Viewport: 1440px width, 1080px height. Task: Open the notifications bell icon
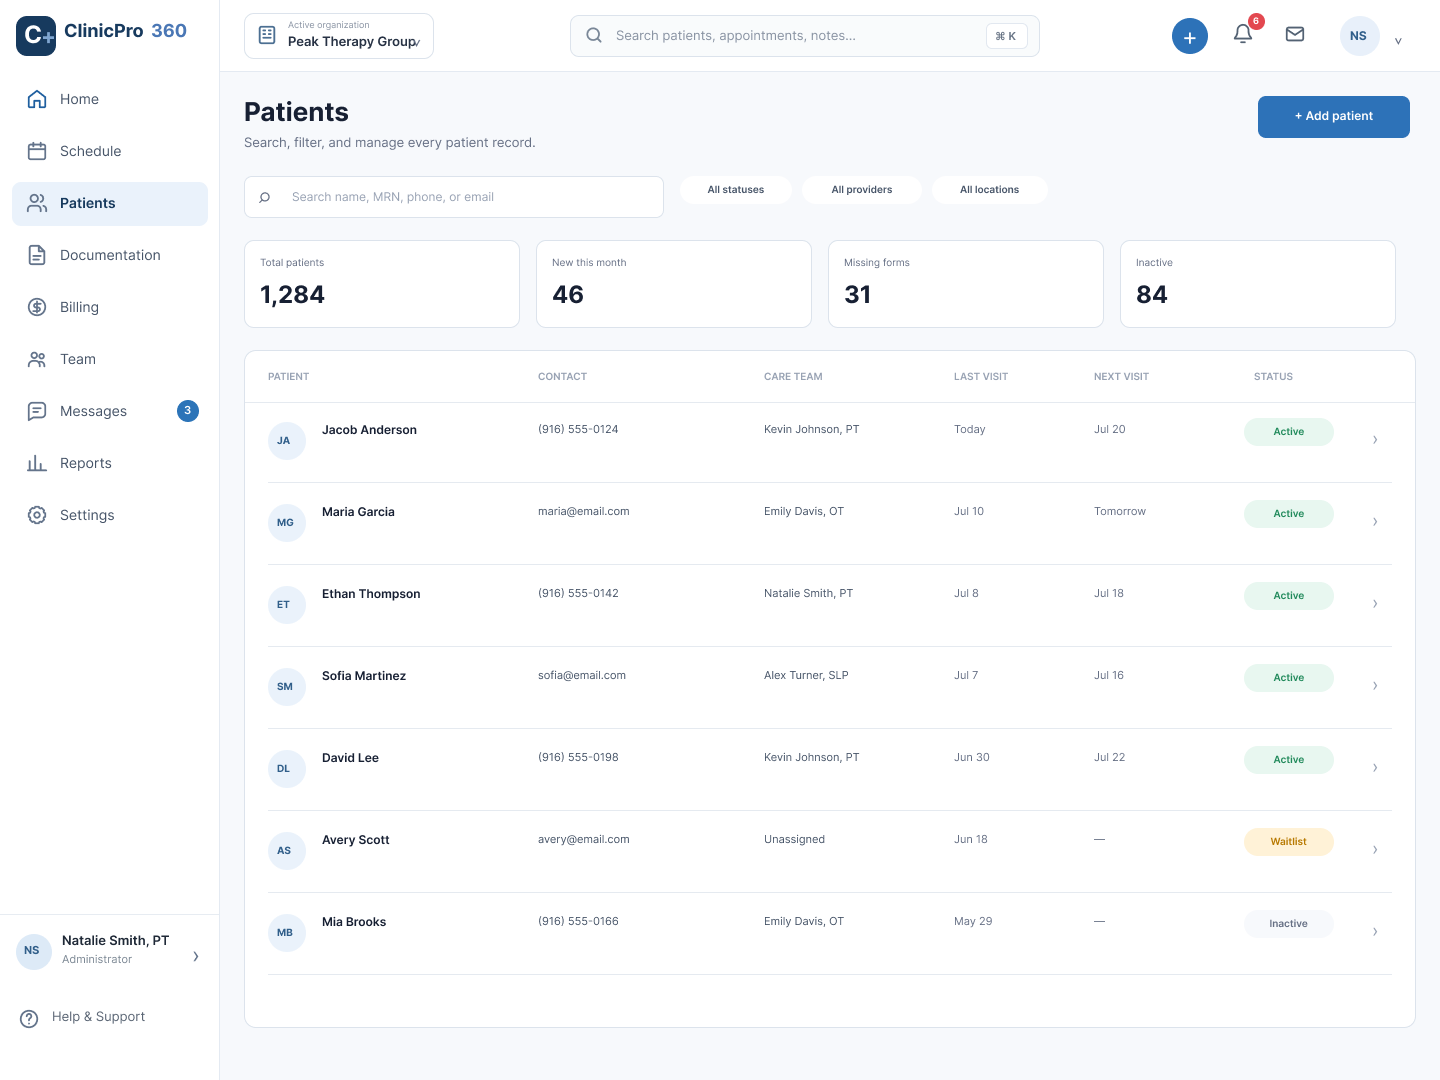click(1243, 34)
